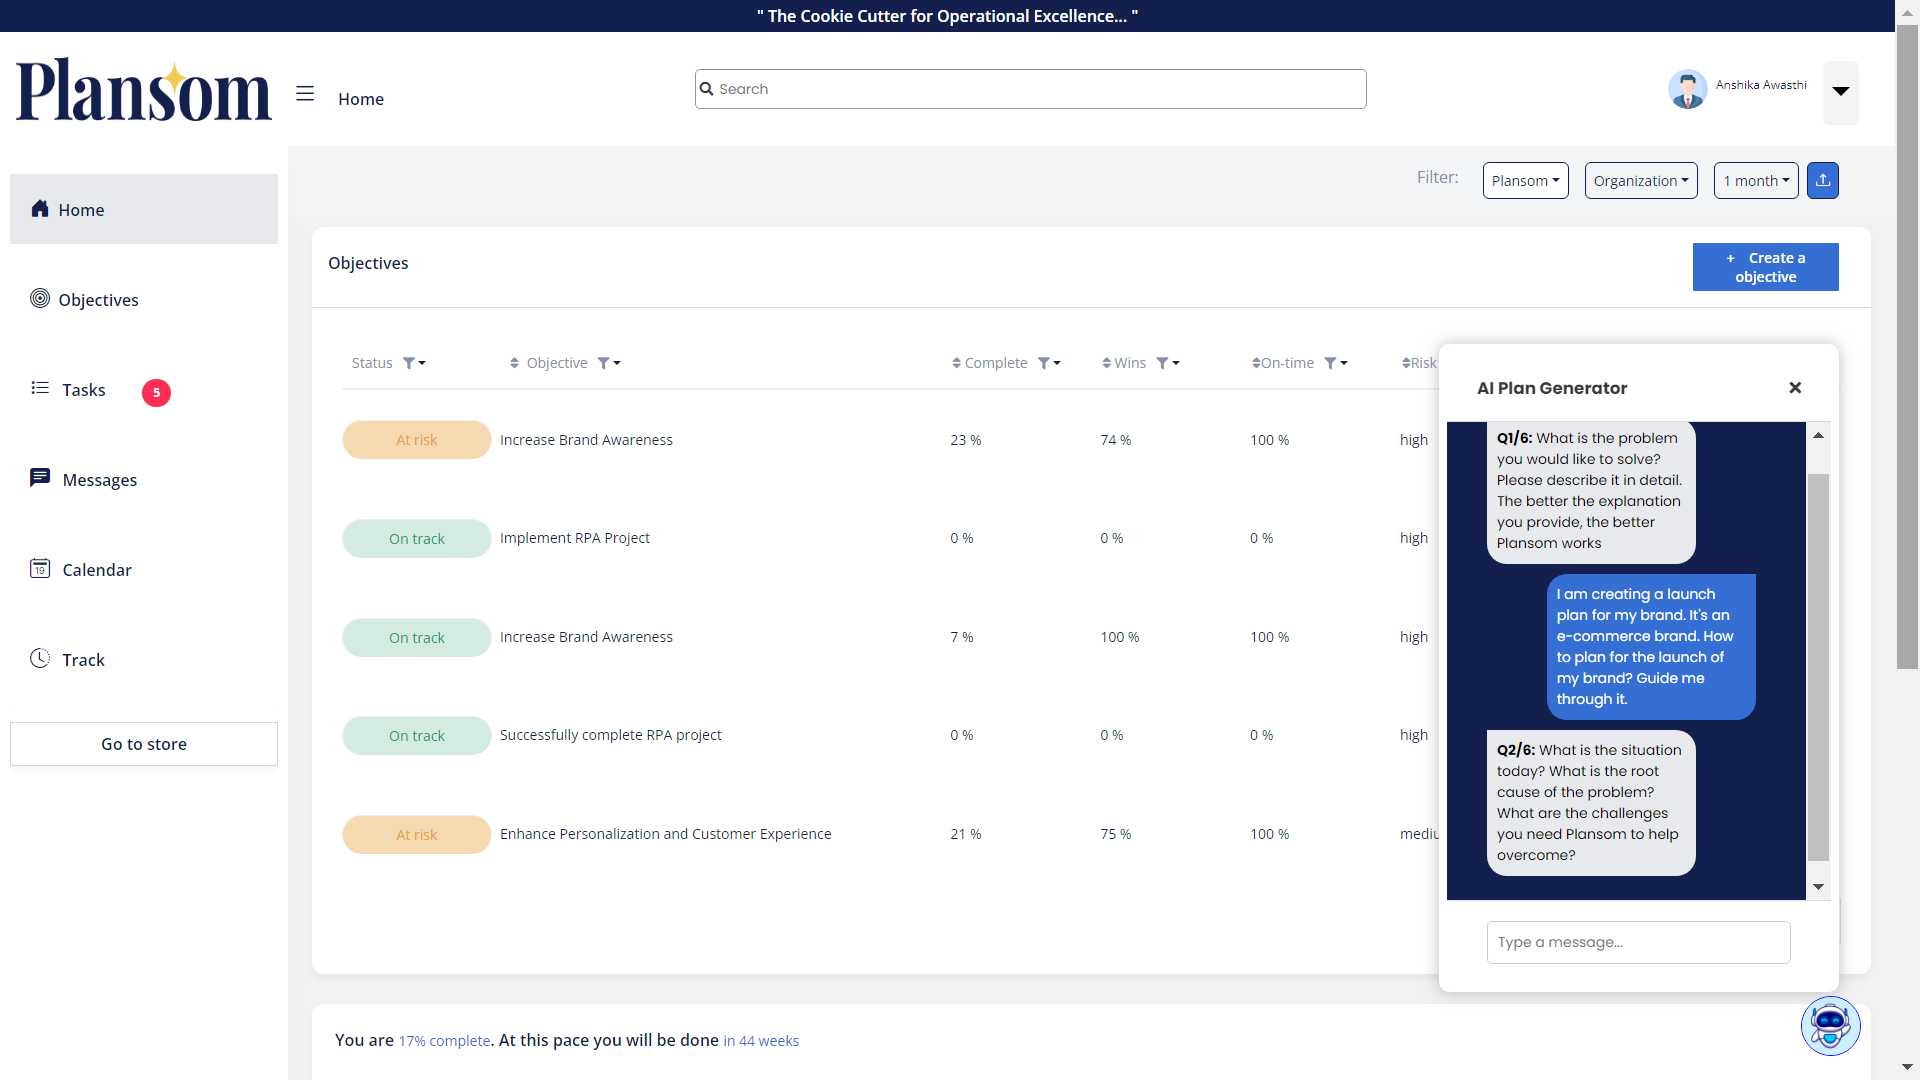Close the AI Plan Generator panel
The height and width of the screenshot is (1080, 1920).
(x=1795, y=388)
